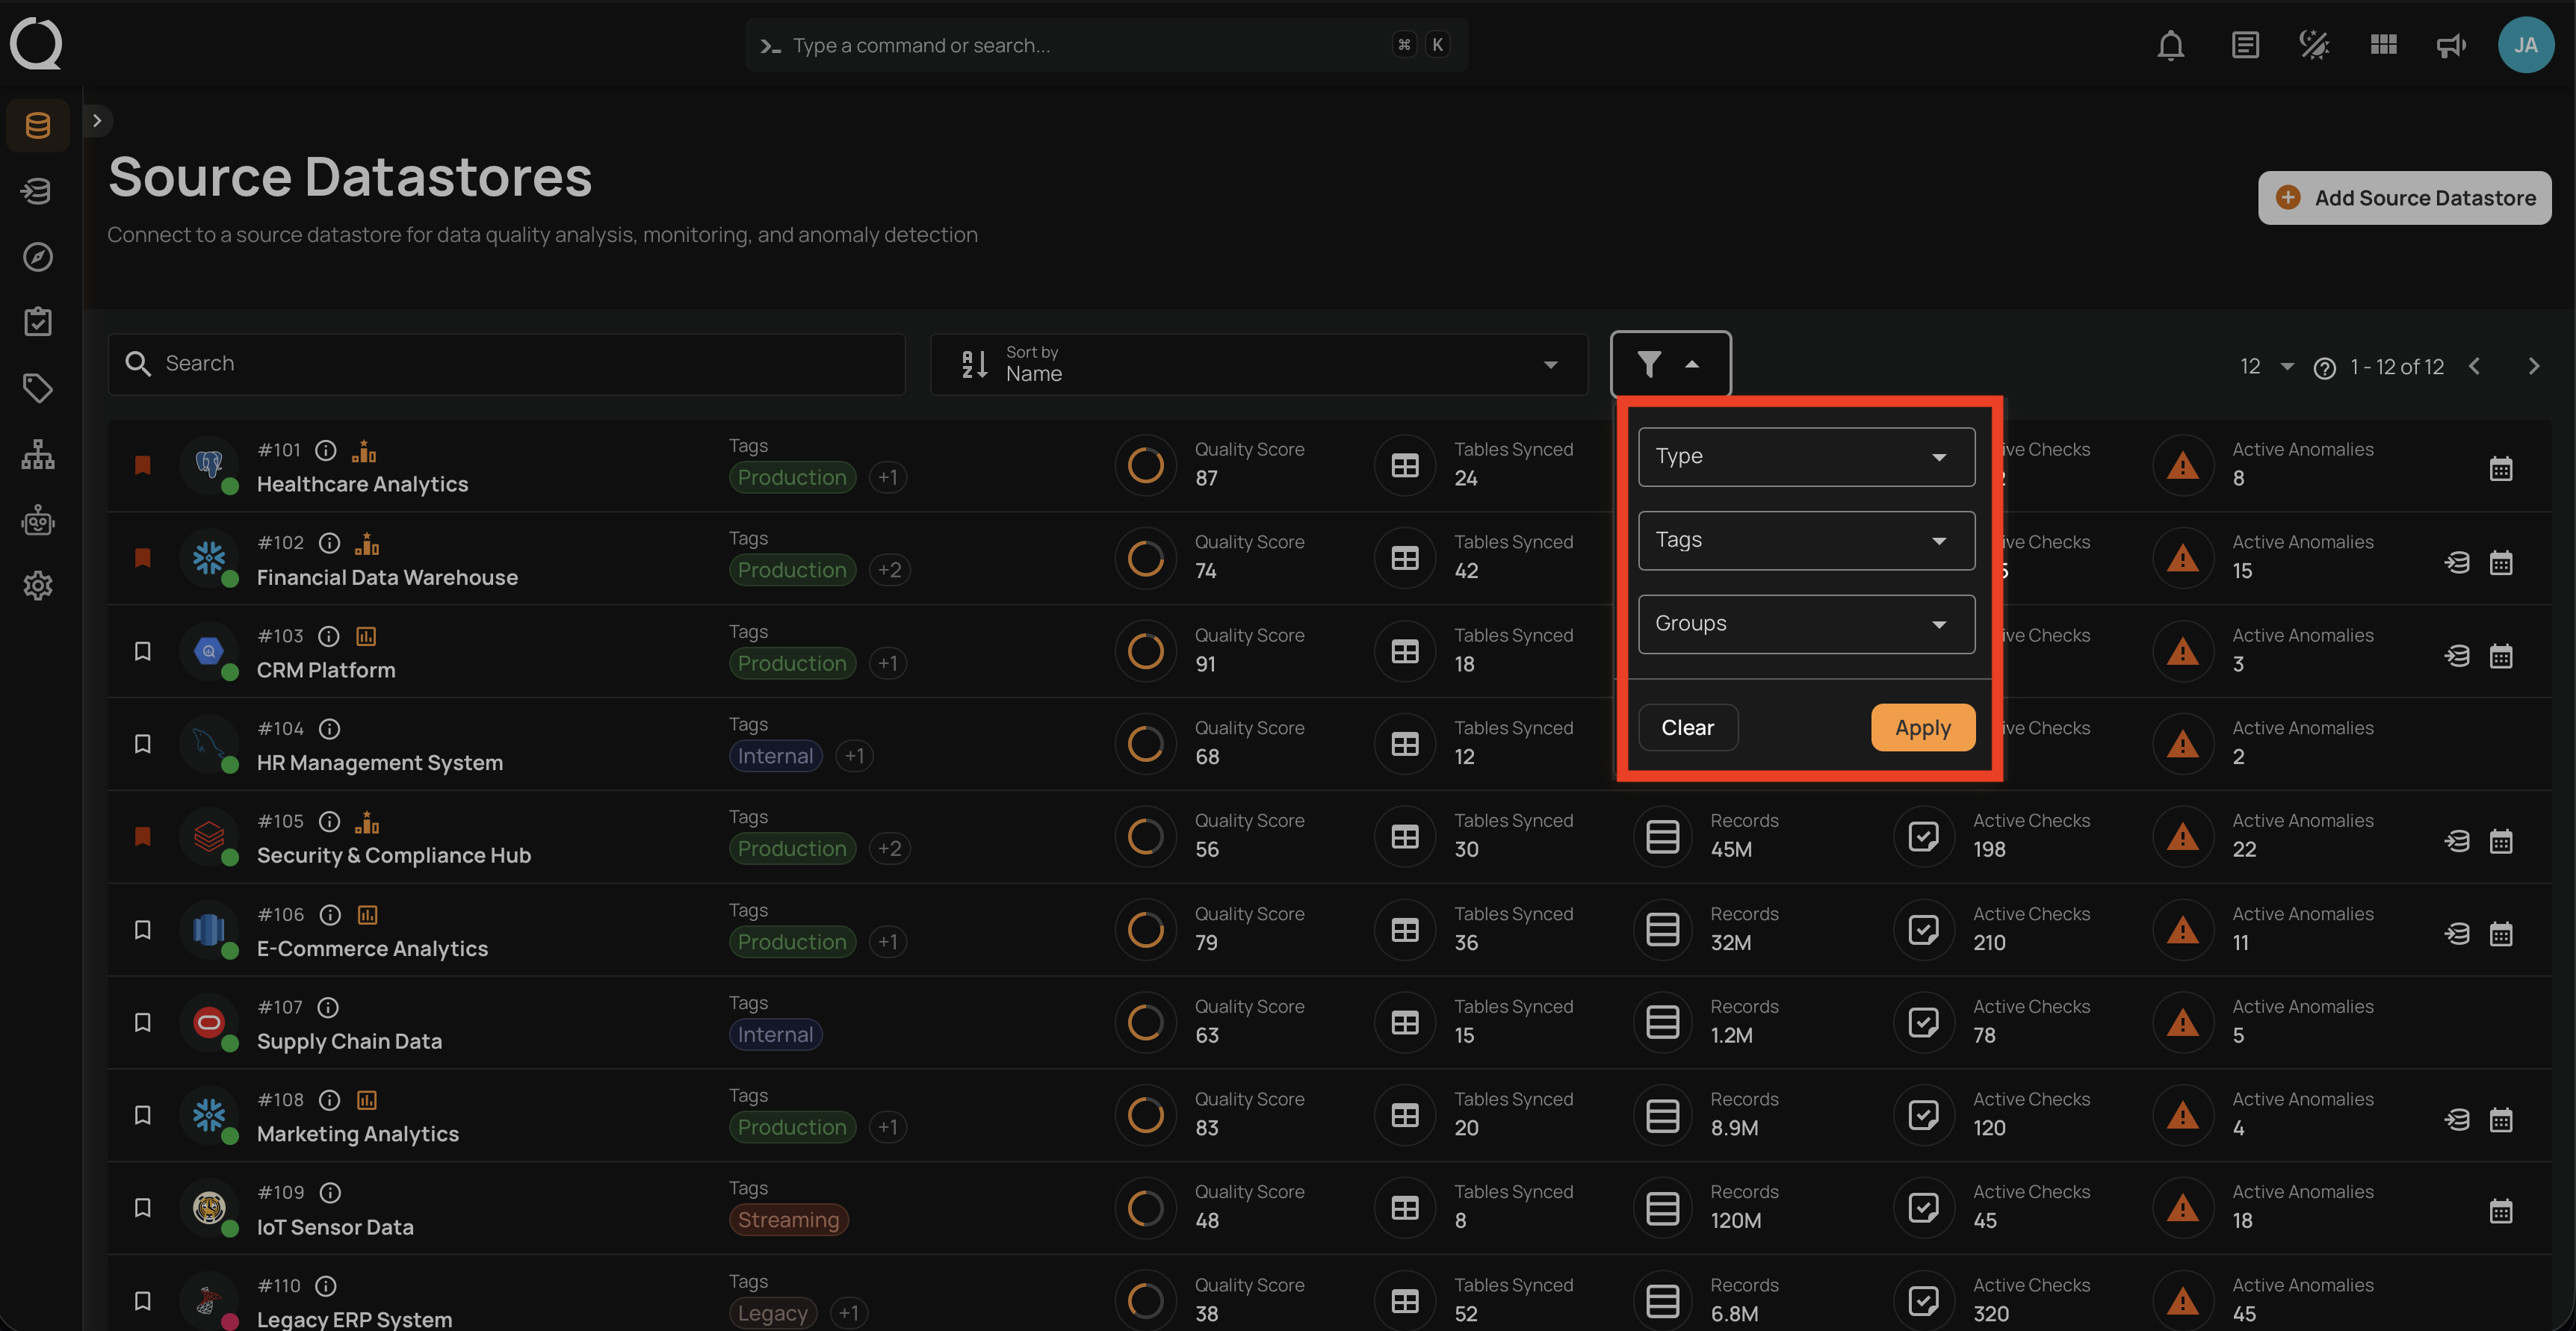Click the megaphone announcements icon
The height and width of the screenshot is (1331, 2576).
pos(2451,45)
